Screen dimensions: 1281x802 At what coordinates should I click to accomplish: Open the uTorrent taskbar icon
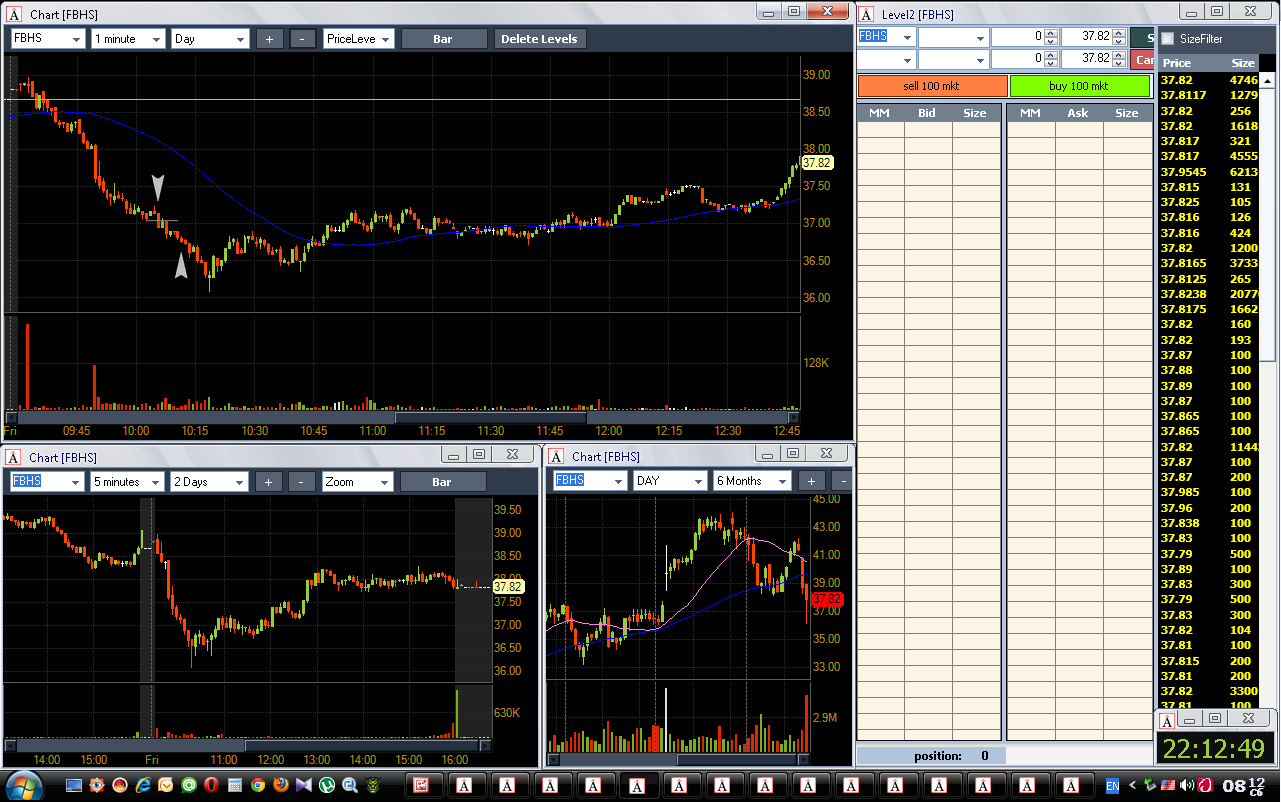pyautogui.click(x=326, y=786)
